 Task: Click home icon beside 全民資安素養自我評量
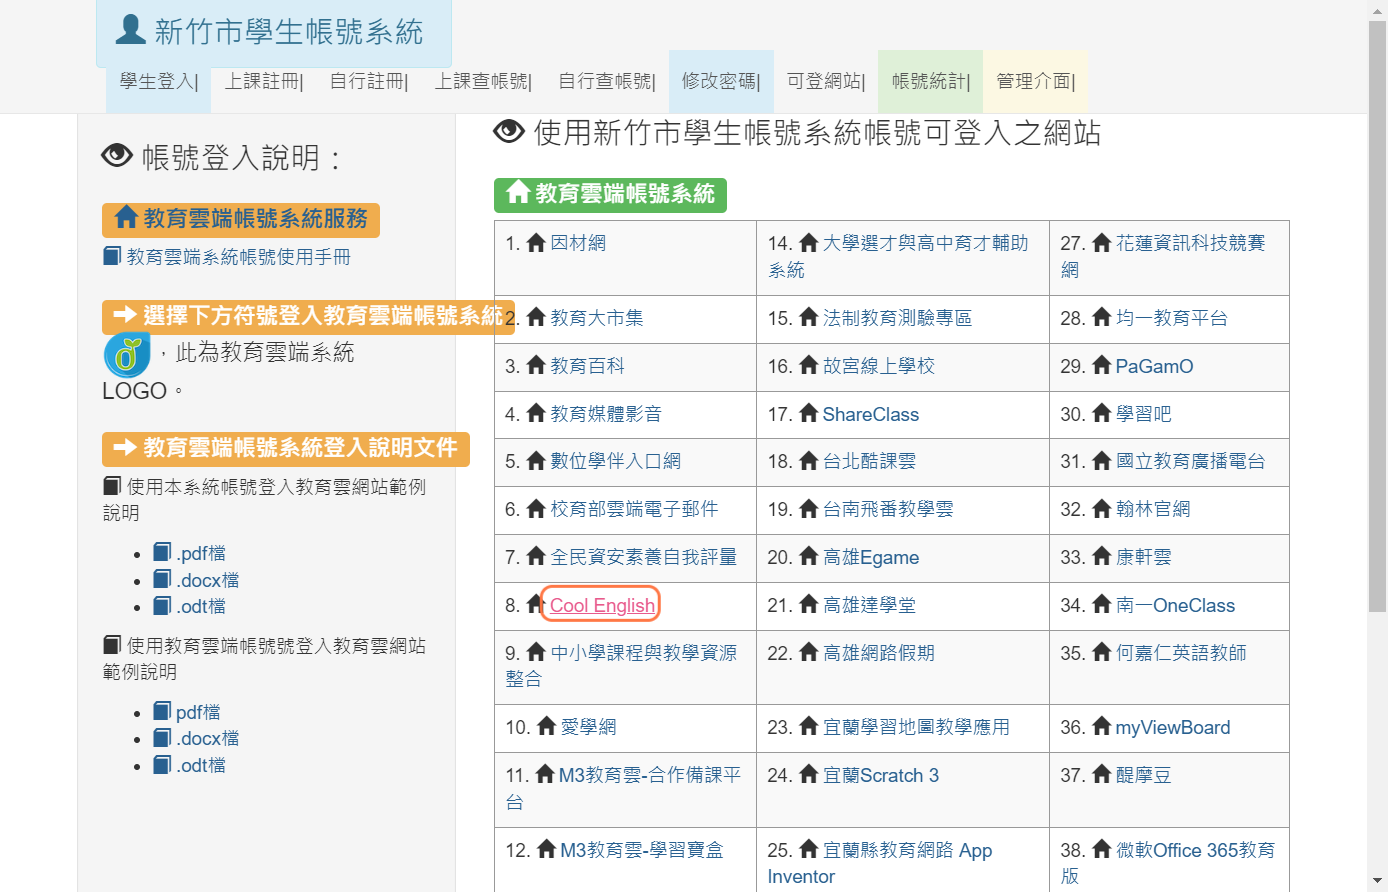click(536, 556)
